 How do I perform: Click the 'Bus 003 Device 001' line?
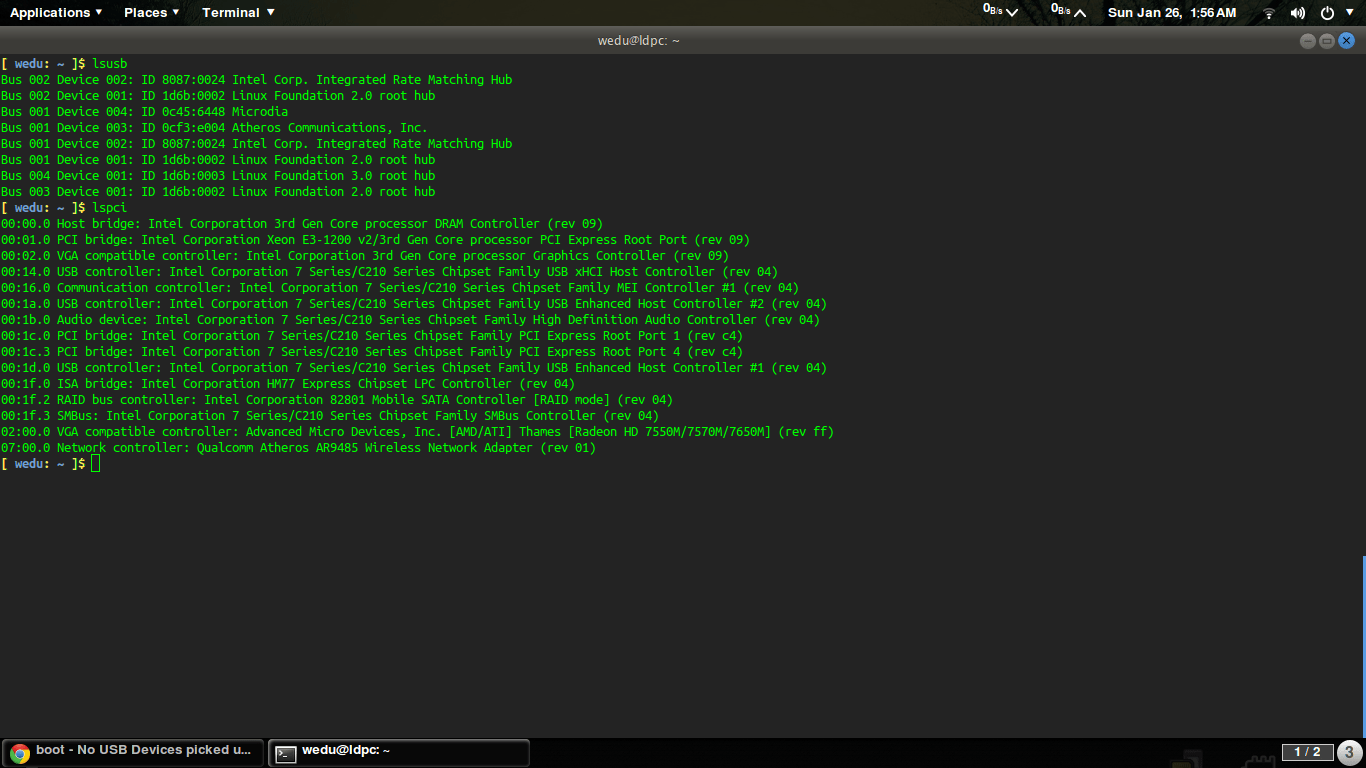[218, 192]
